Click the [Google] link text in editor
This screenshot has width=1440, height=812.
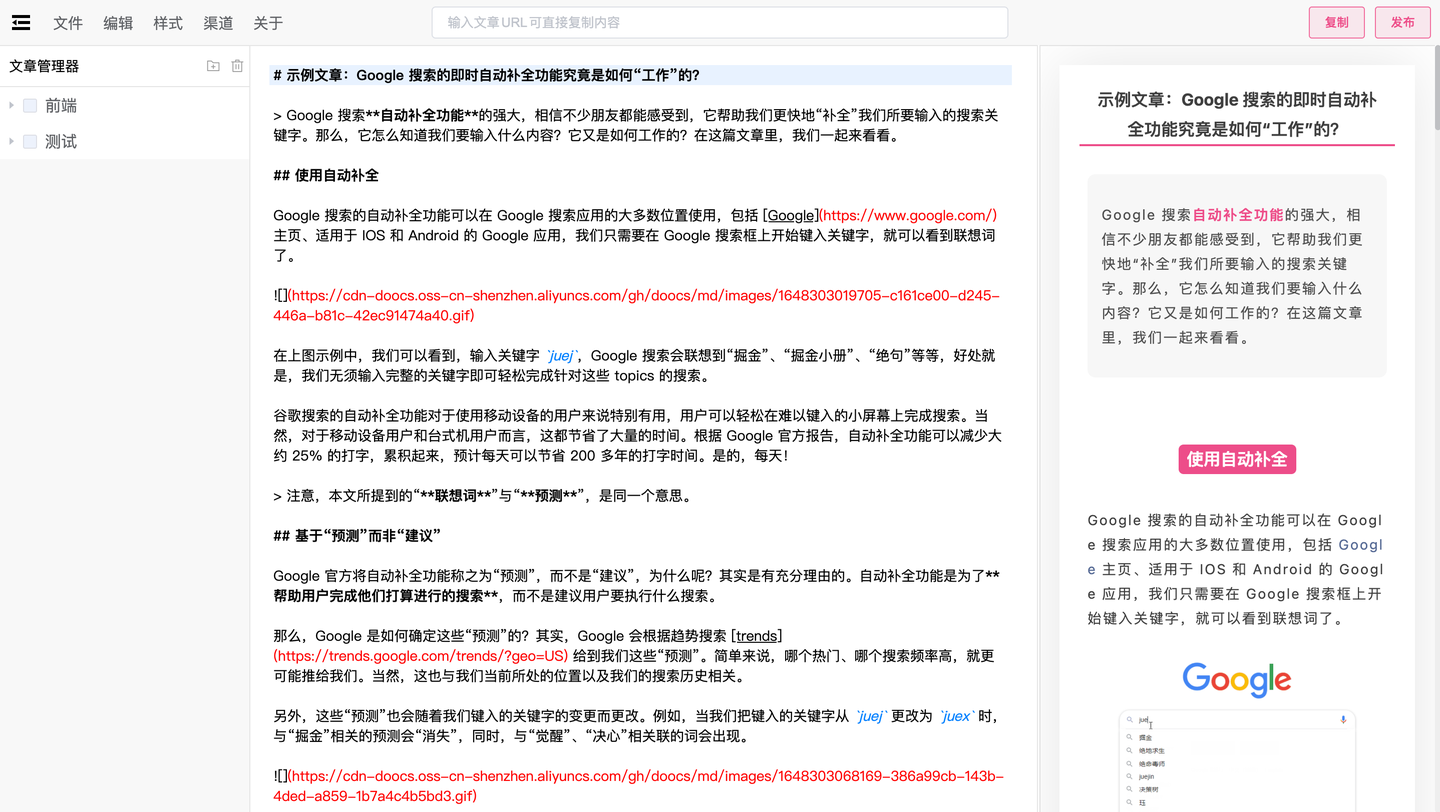tap(790, 215)
